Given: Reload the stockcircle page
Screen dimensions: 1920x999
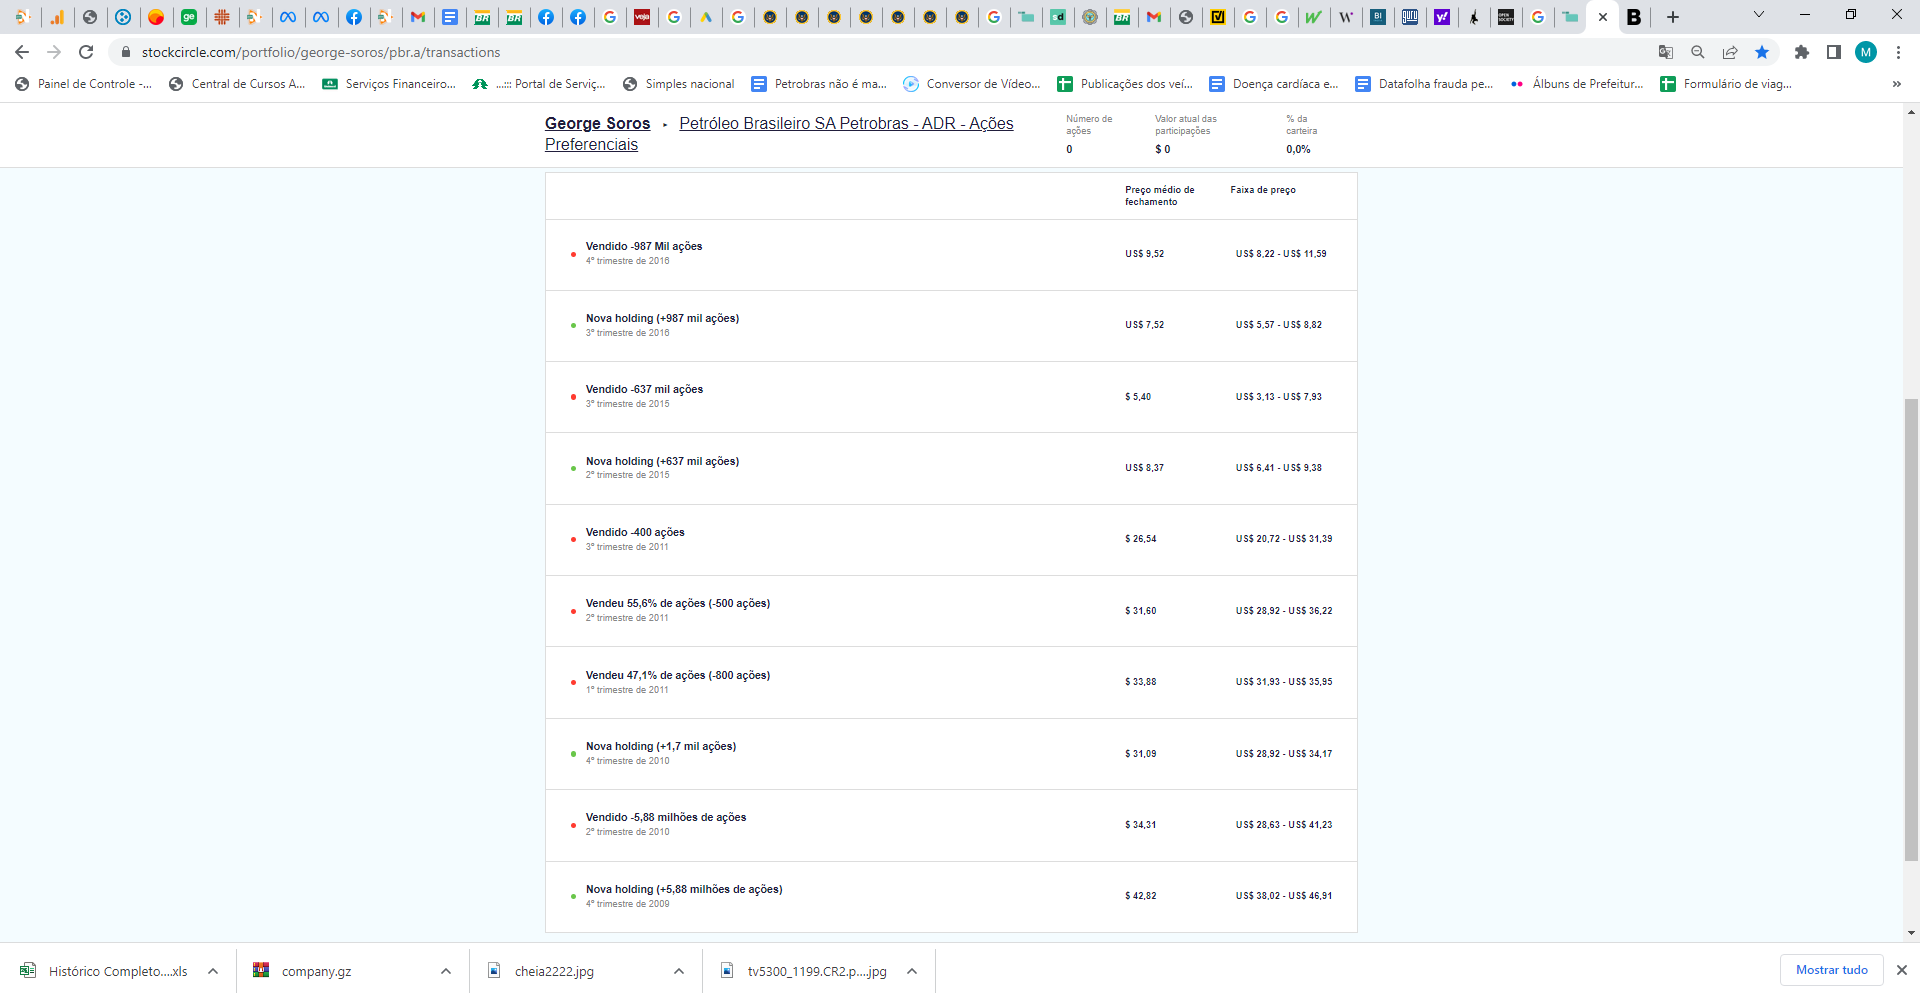Looking at the screenshot, I should point(86,52).
